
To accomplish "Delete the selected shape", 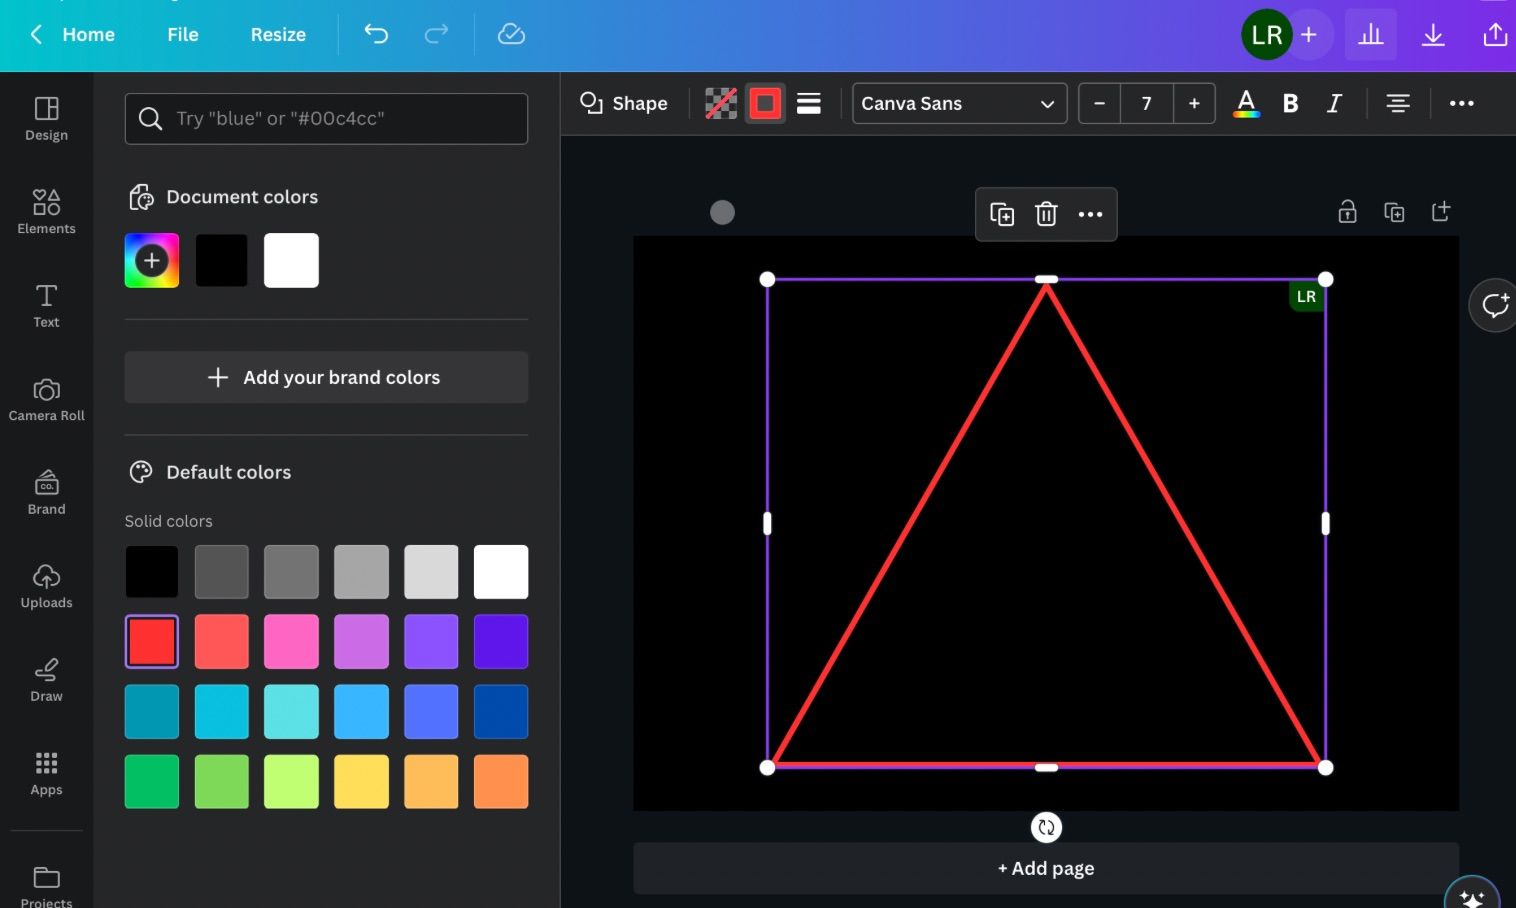I will [x=1046, y=214].
